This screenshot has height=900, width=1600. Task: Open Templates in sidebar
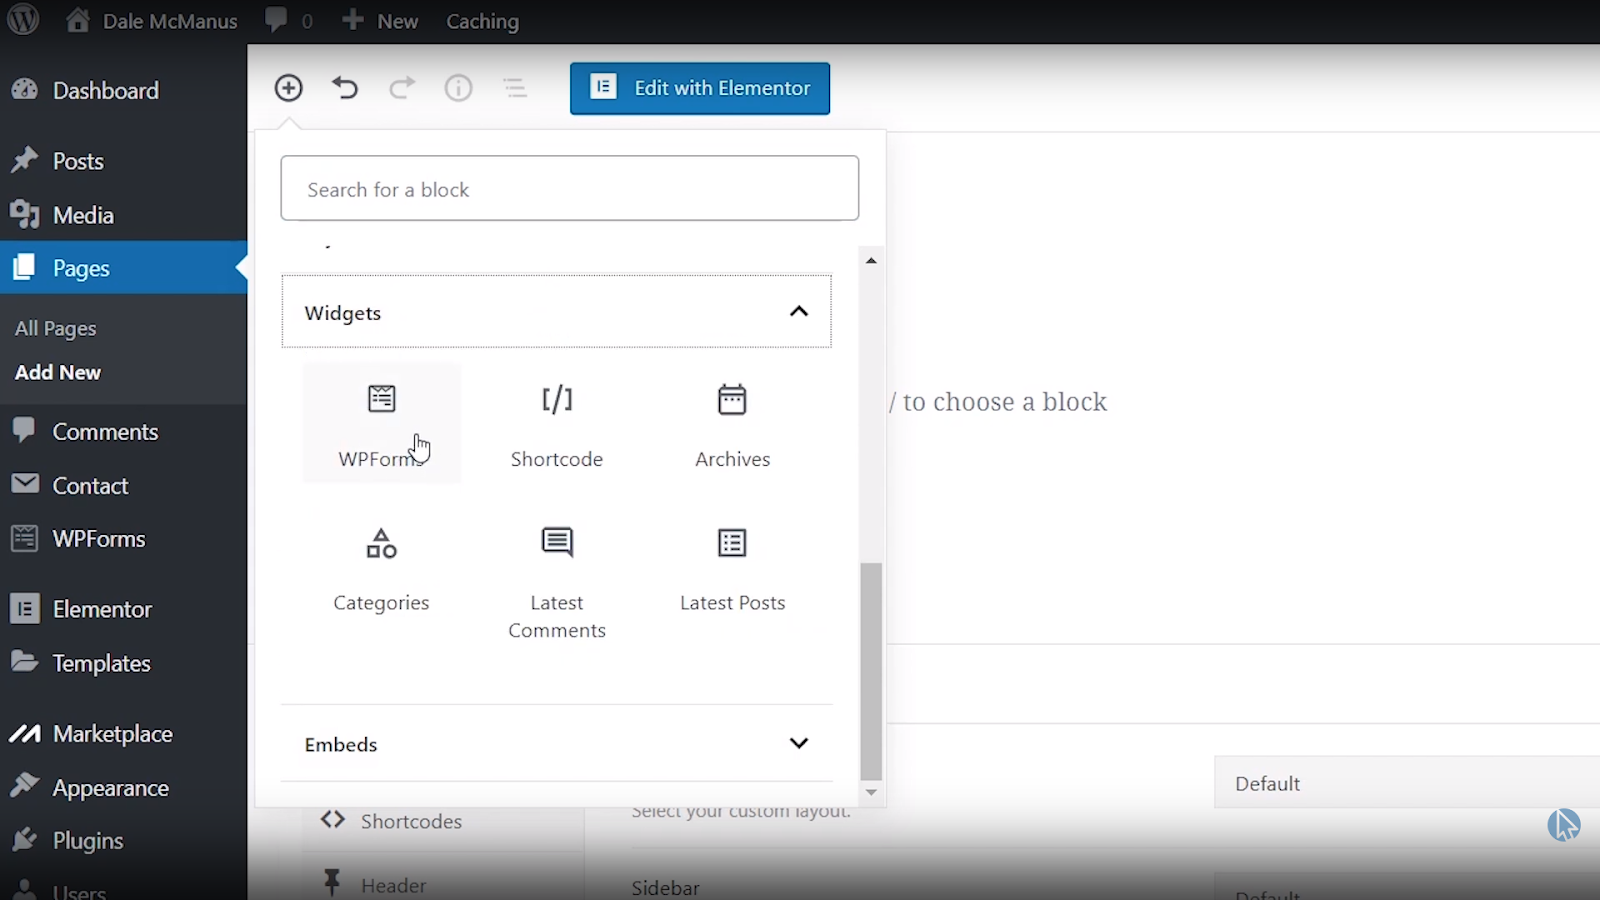[123, 663]
